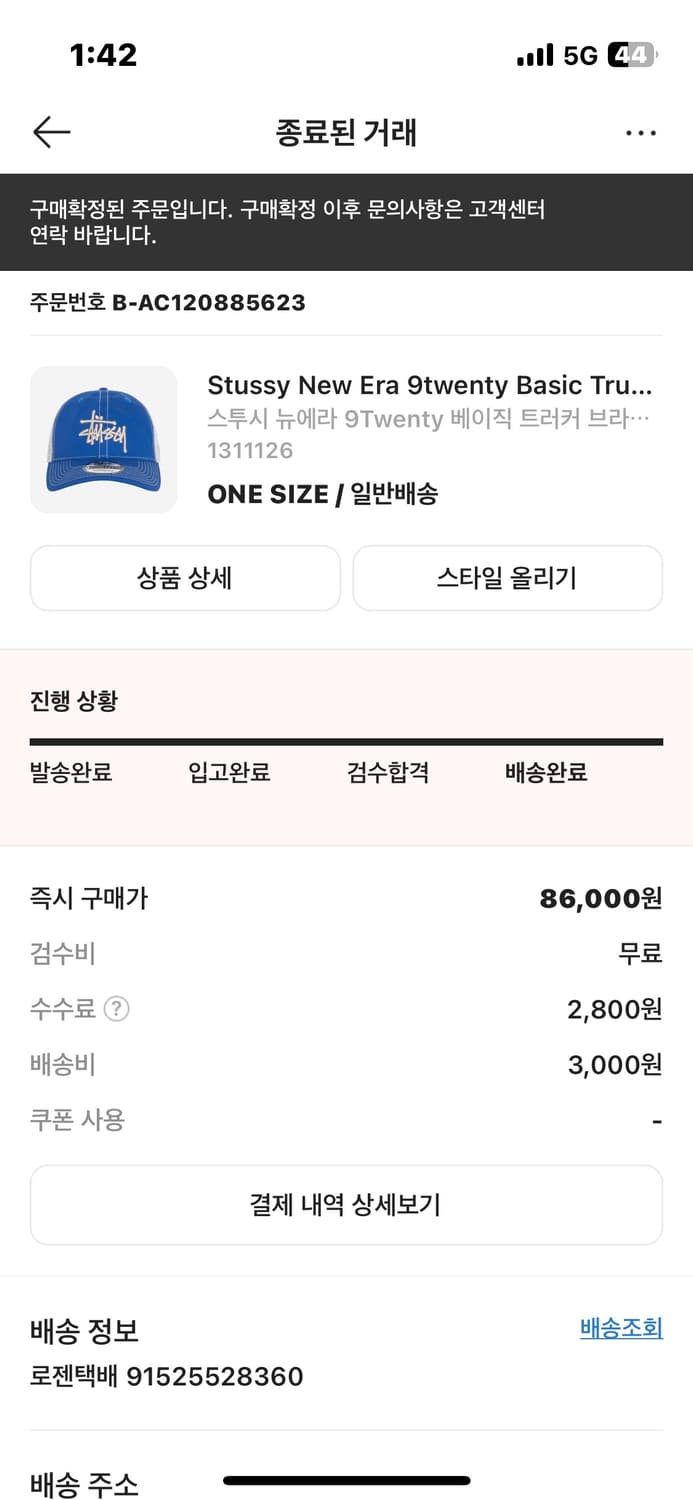Tap the order progress bar
This screenshot has height=1500, width=693.
[x=346, y=742]
